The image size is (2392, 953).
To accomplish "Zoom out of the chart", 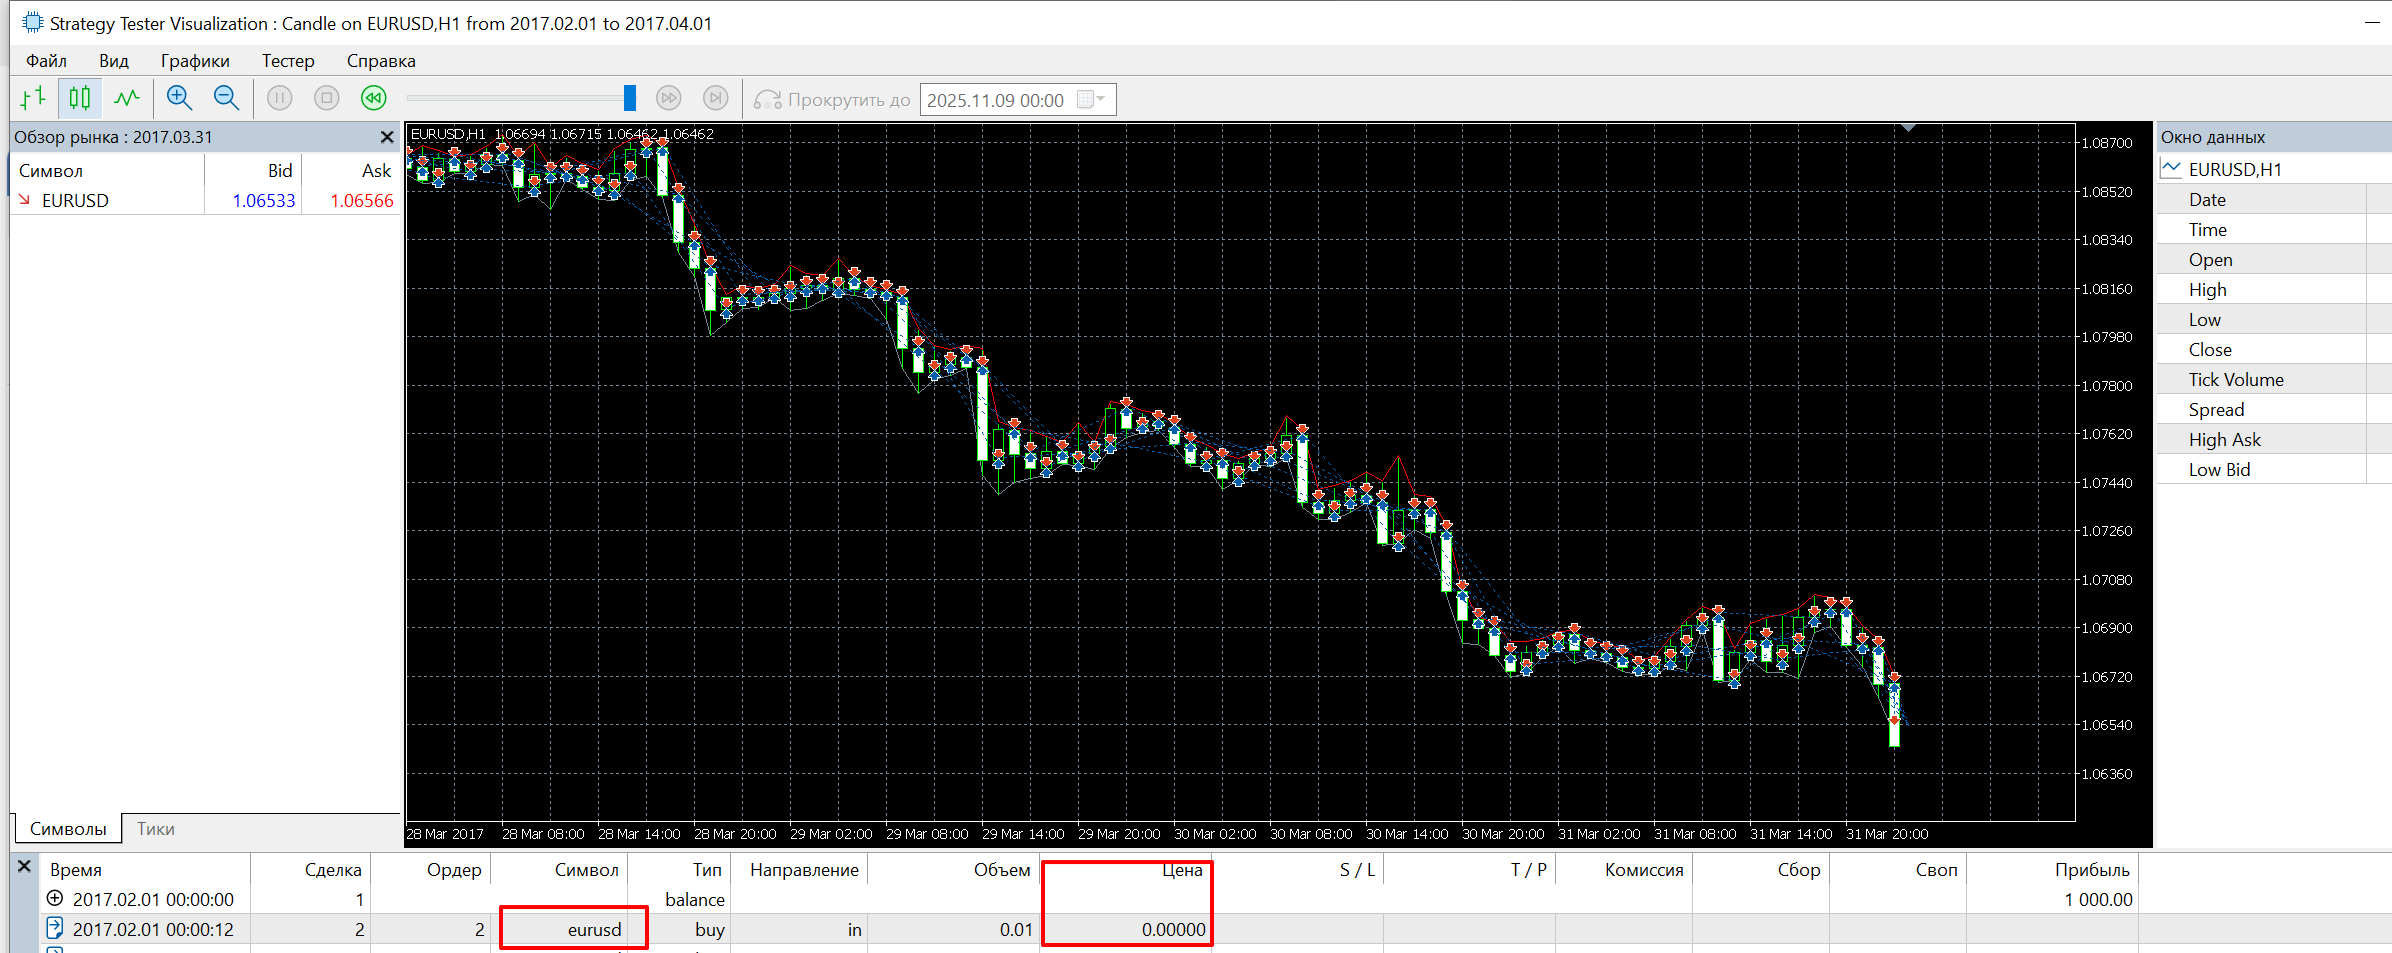I will pos(226,98).
